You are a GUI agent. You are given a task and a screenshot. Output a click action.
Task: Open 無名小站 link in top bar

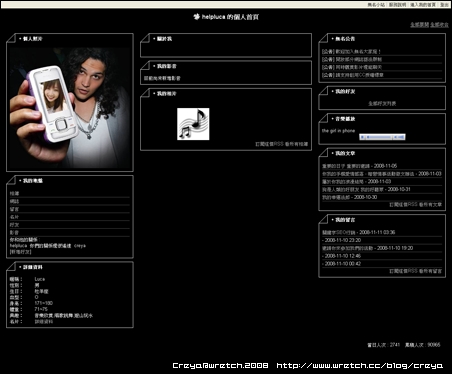tap(376, 5)
